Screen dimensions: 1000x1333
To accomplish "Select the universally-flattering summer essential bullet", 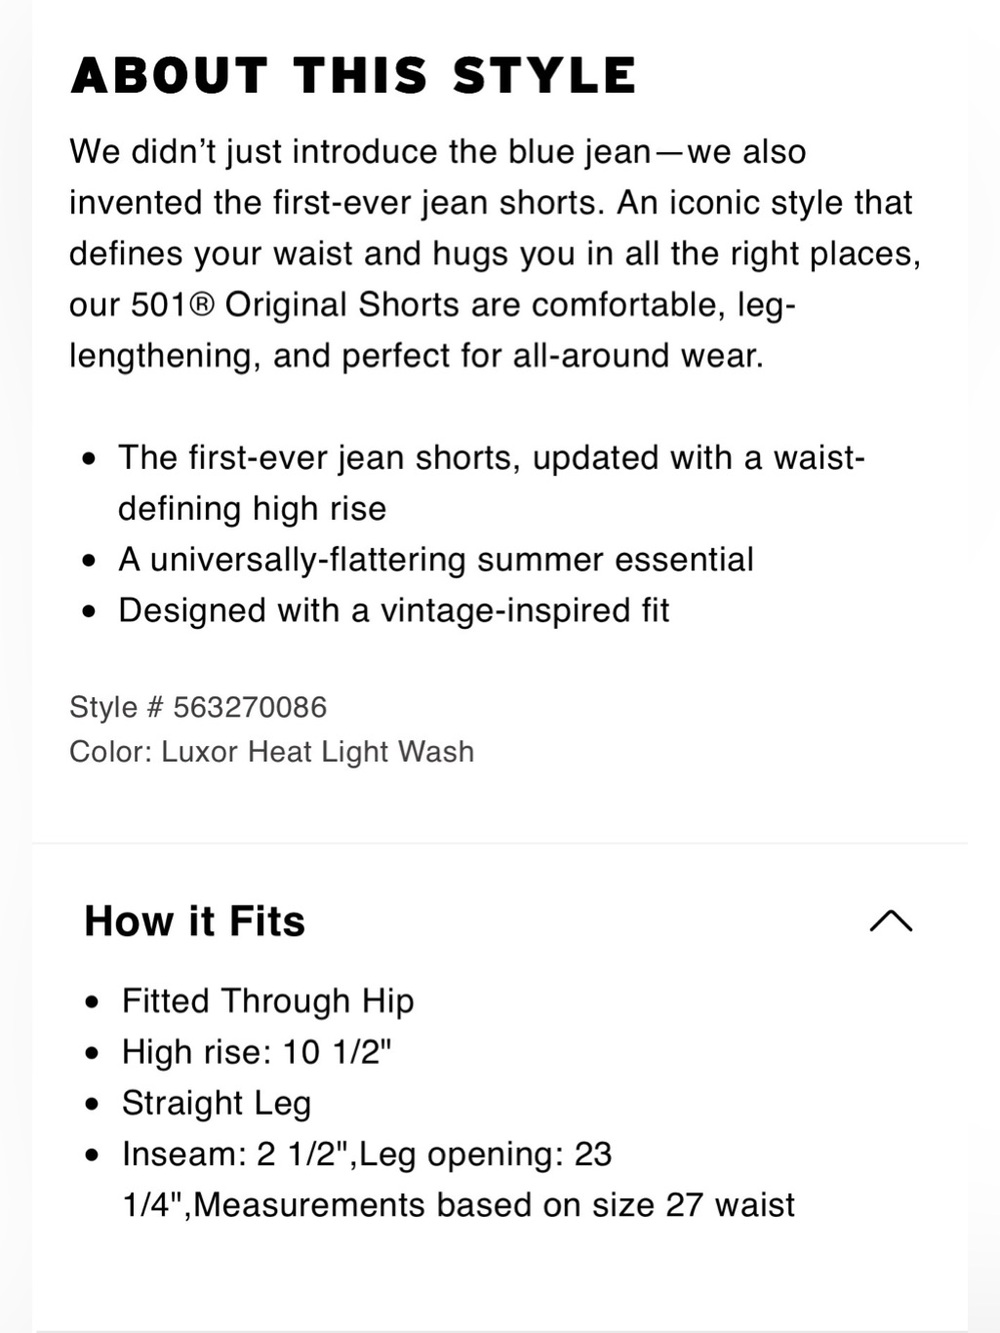I will [x=436, y=560].
